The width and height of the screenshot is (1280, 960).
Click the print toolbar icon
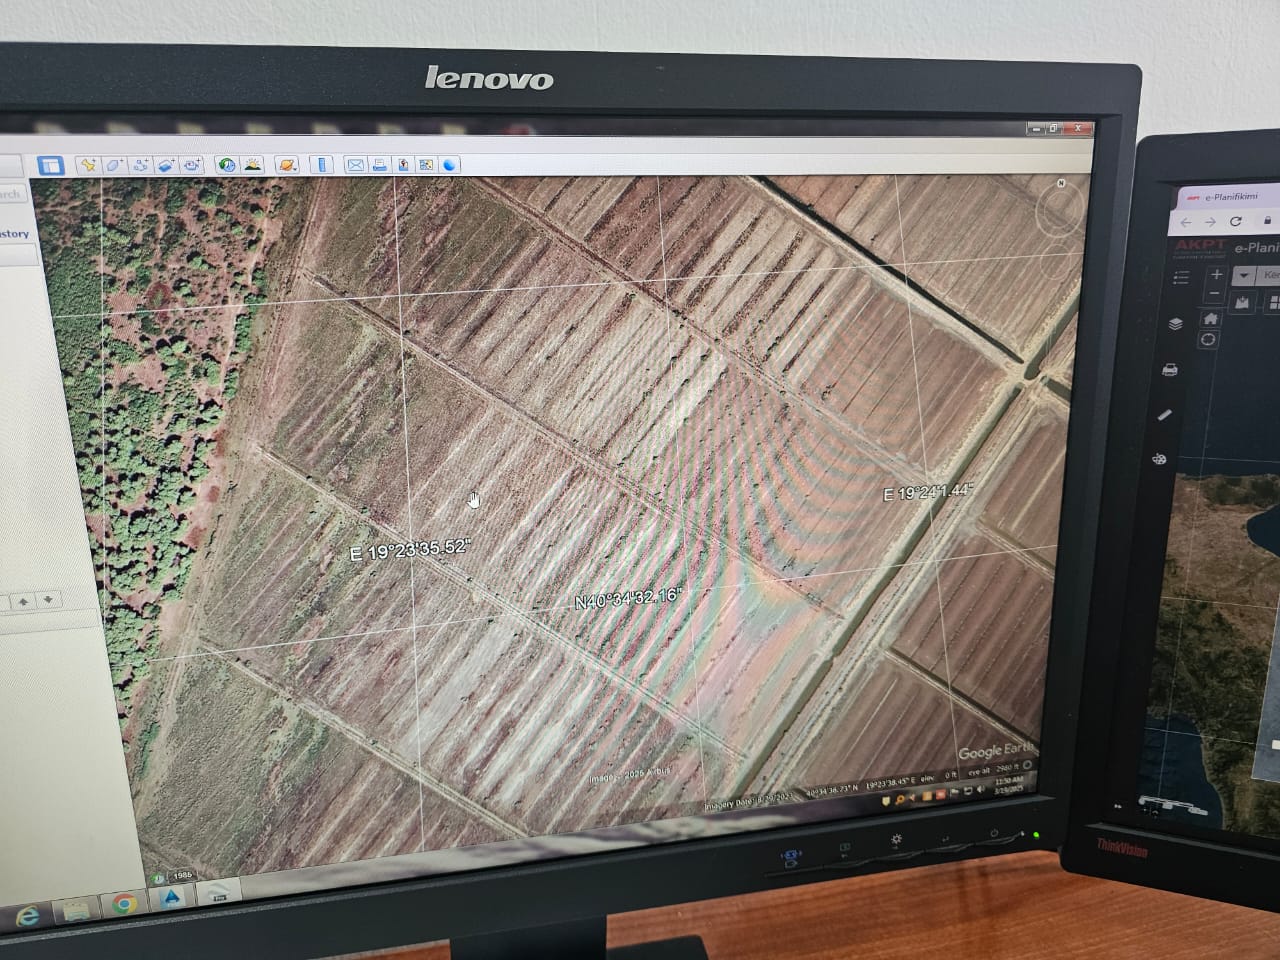(380, 165)
